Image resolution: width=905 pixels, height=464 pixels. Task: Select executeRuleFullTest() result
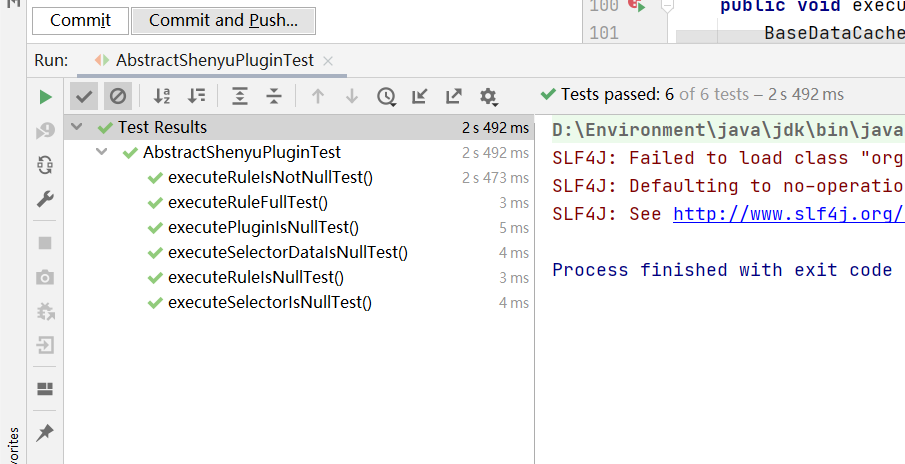coord(248,203)
